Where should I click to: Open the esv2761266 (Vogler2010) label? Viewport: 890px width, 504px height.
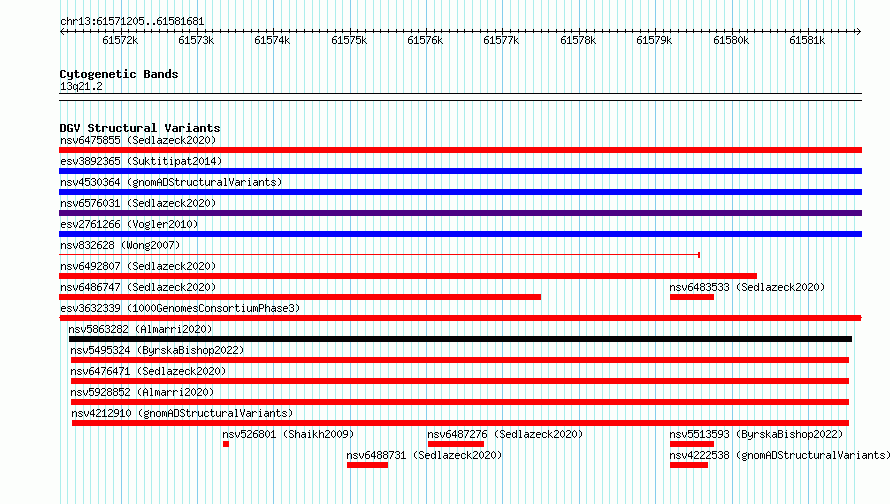(129, 224)
